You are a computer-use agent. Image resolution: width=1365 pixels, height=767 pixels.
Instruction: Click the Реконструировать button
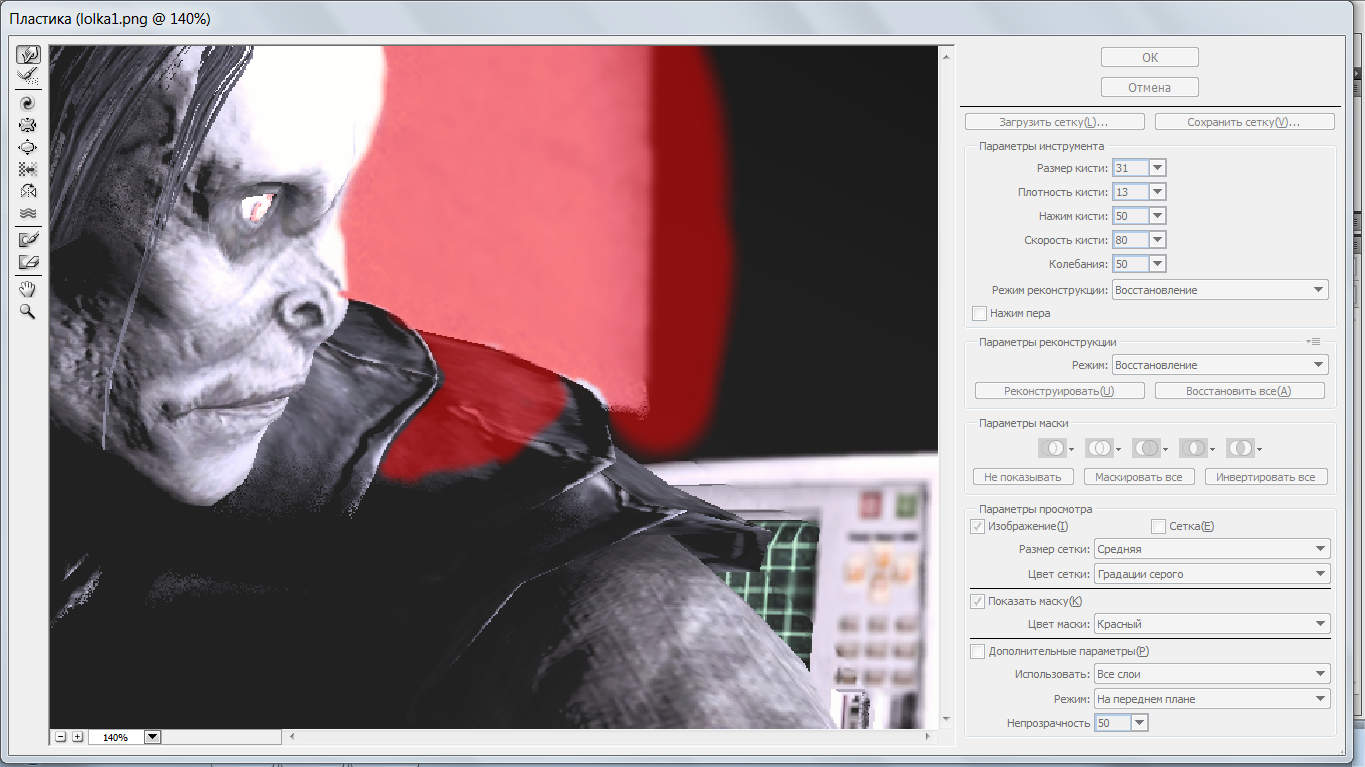pos(1060,391)
